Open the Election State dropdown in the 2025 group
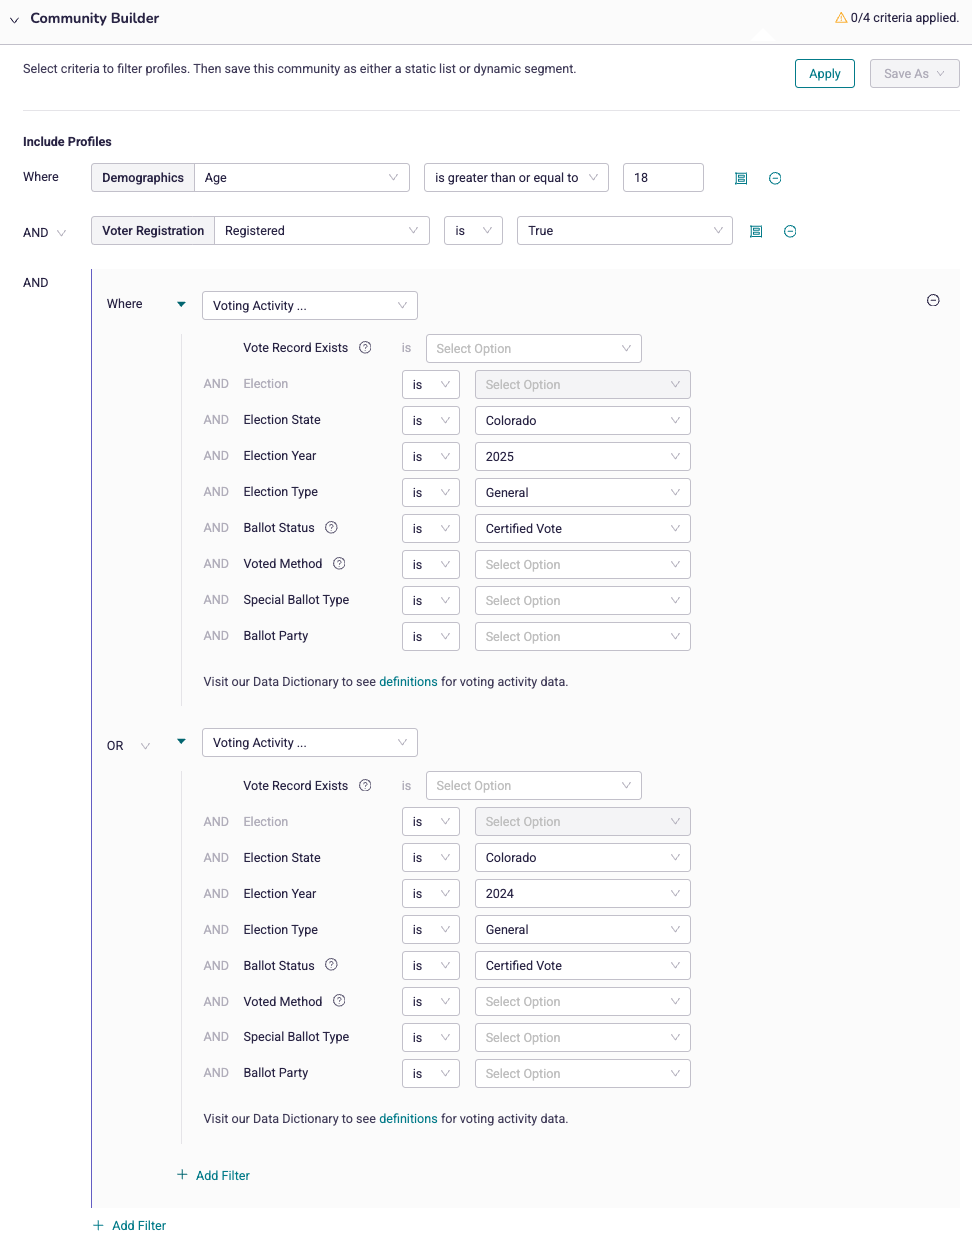 pos(583,421)
